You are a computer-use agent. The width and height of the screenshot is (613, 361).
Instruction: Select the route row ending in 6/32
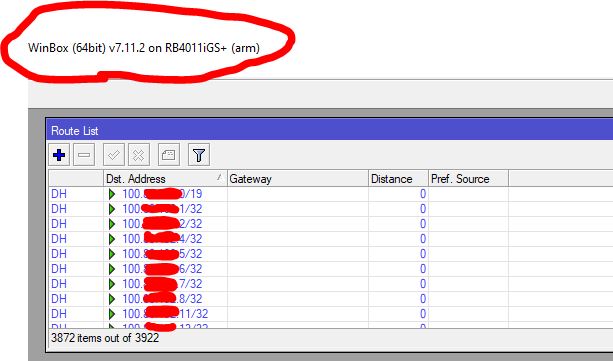330,269
